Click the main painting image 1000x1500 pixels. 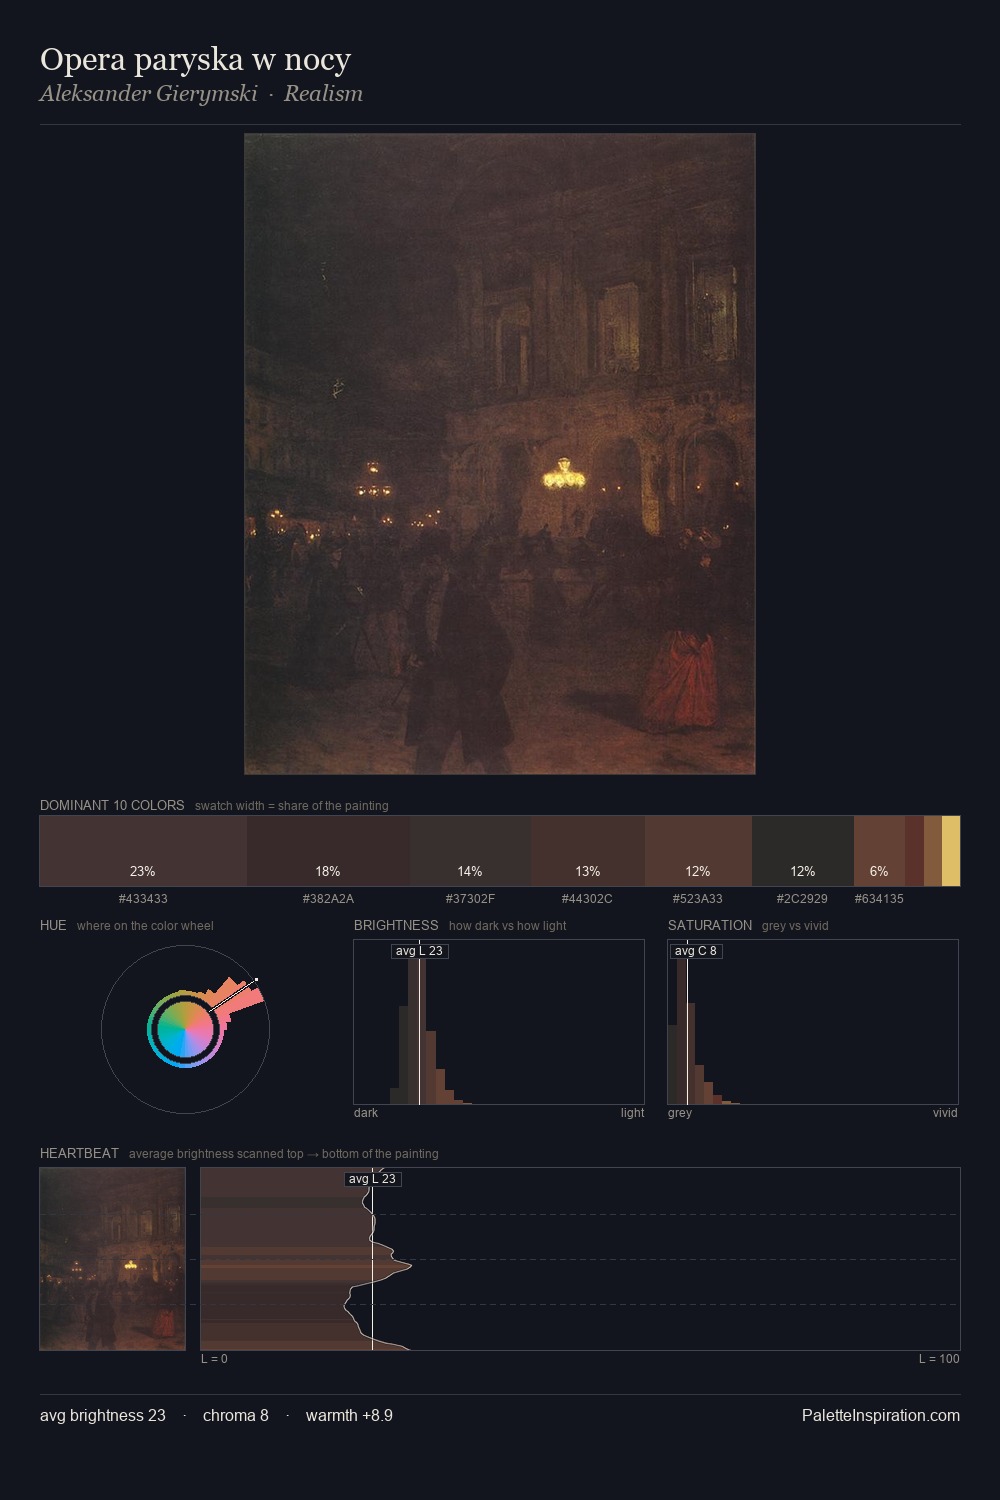click(x=500, y=454)
